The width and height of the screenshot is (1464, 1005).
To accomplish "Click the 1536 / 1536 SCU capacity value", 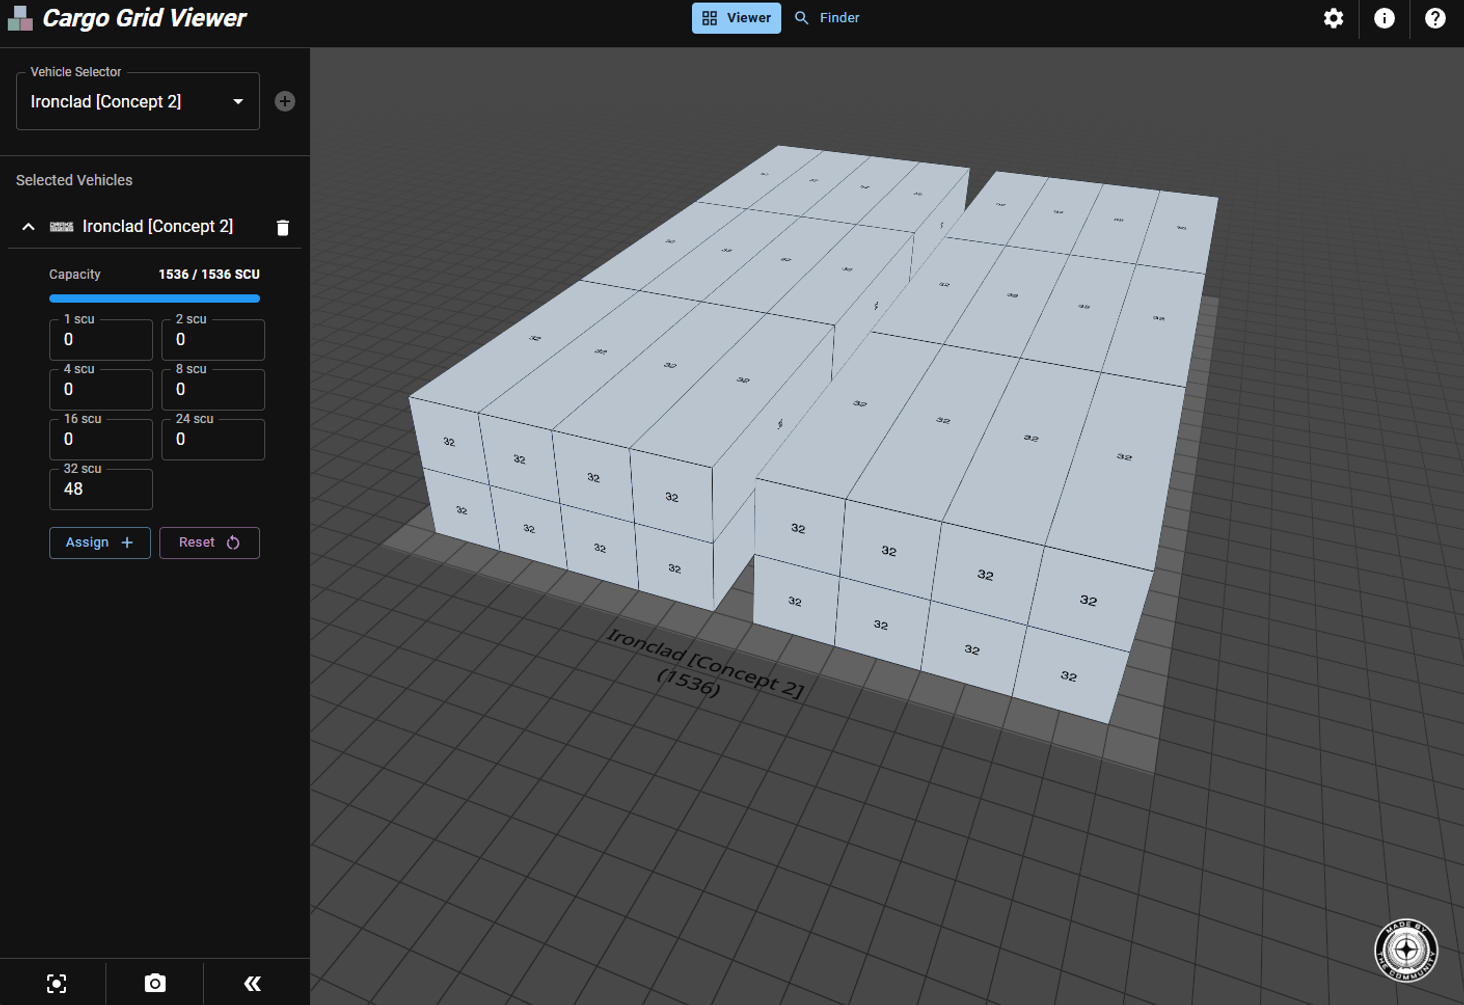I will [209, 274].
